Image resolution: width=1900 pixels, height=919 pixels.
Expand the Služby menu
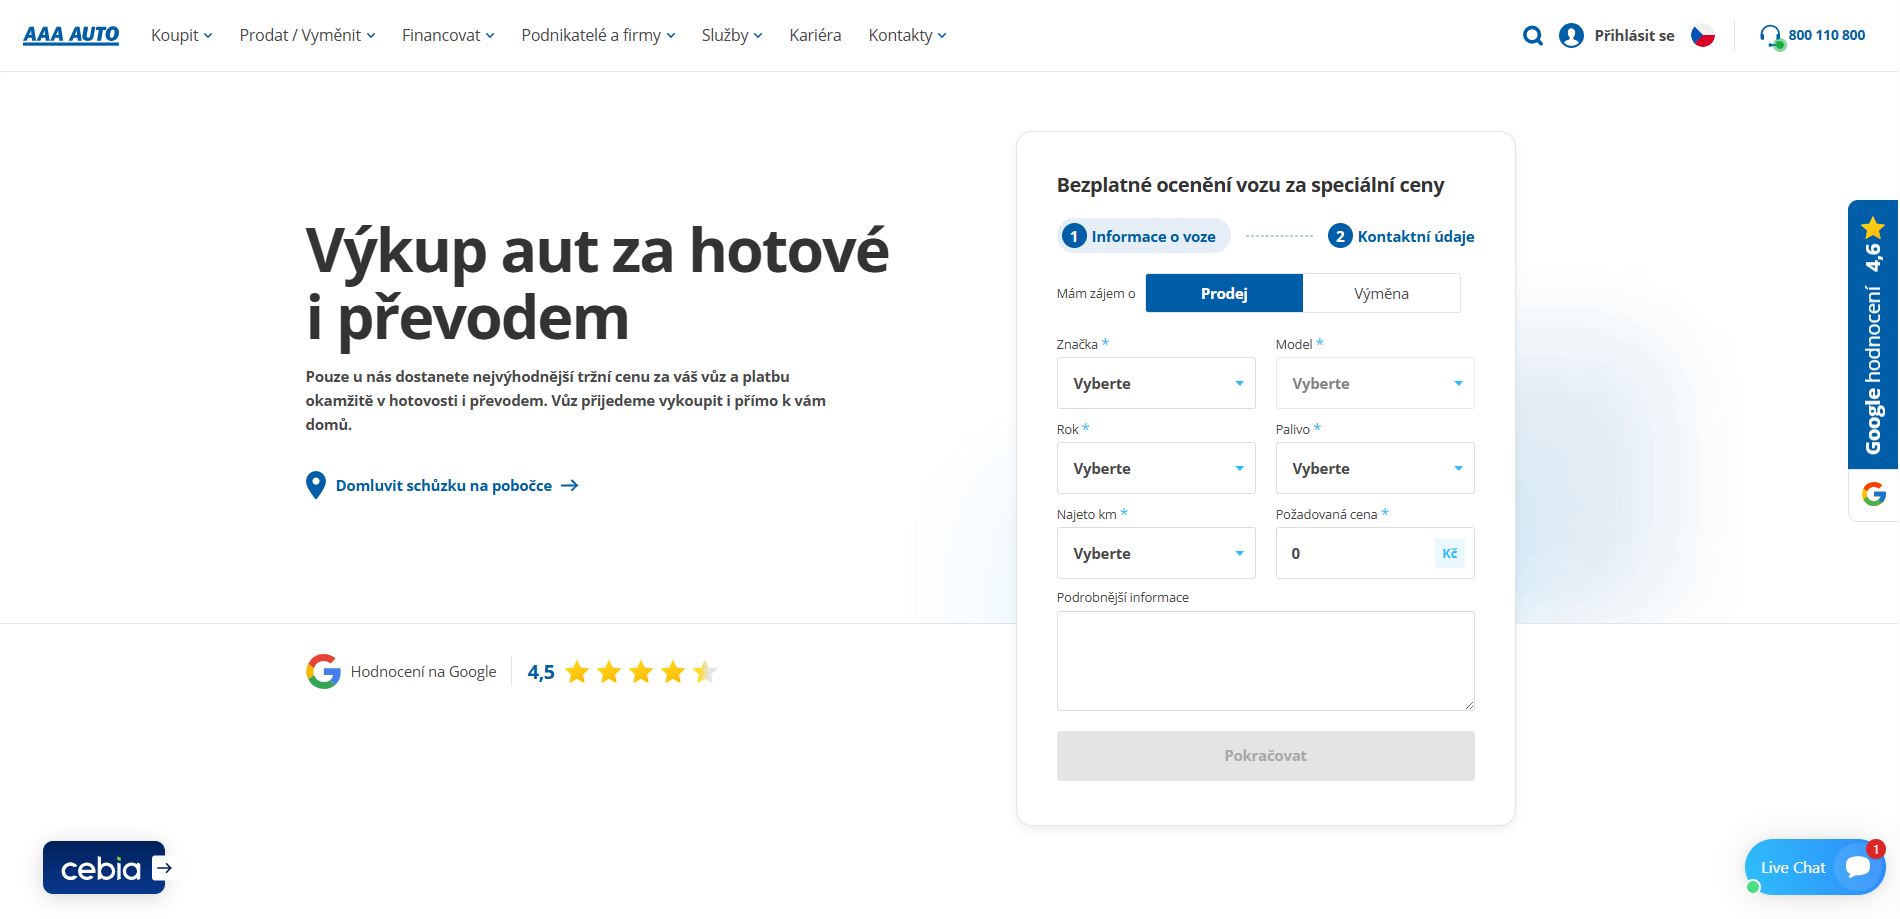pos(732,35)
